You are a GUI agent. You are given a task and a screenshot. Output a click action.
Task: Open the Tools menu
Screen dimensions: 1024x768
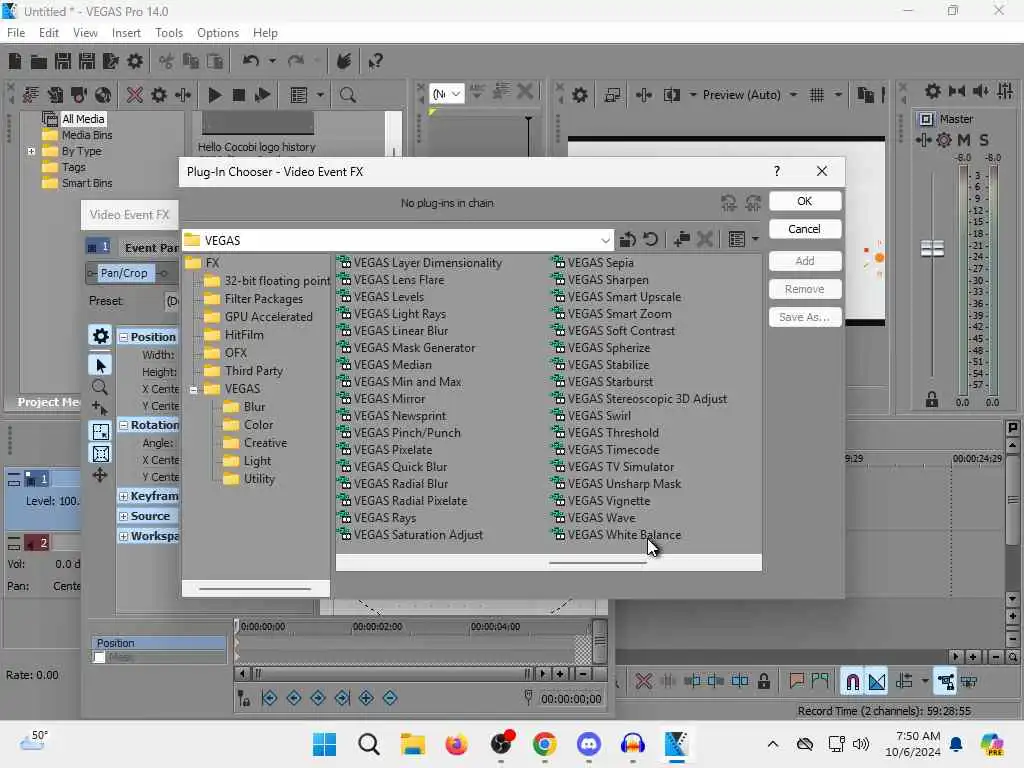(x=169, y=33)
